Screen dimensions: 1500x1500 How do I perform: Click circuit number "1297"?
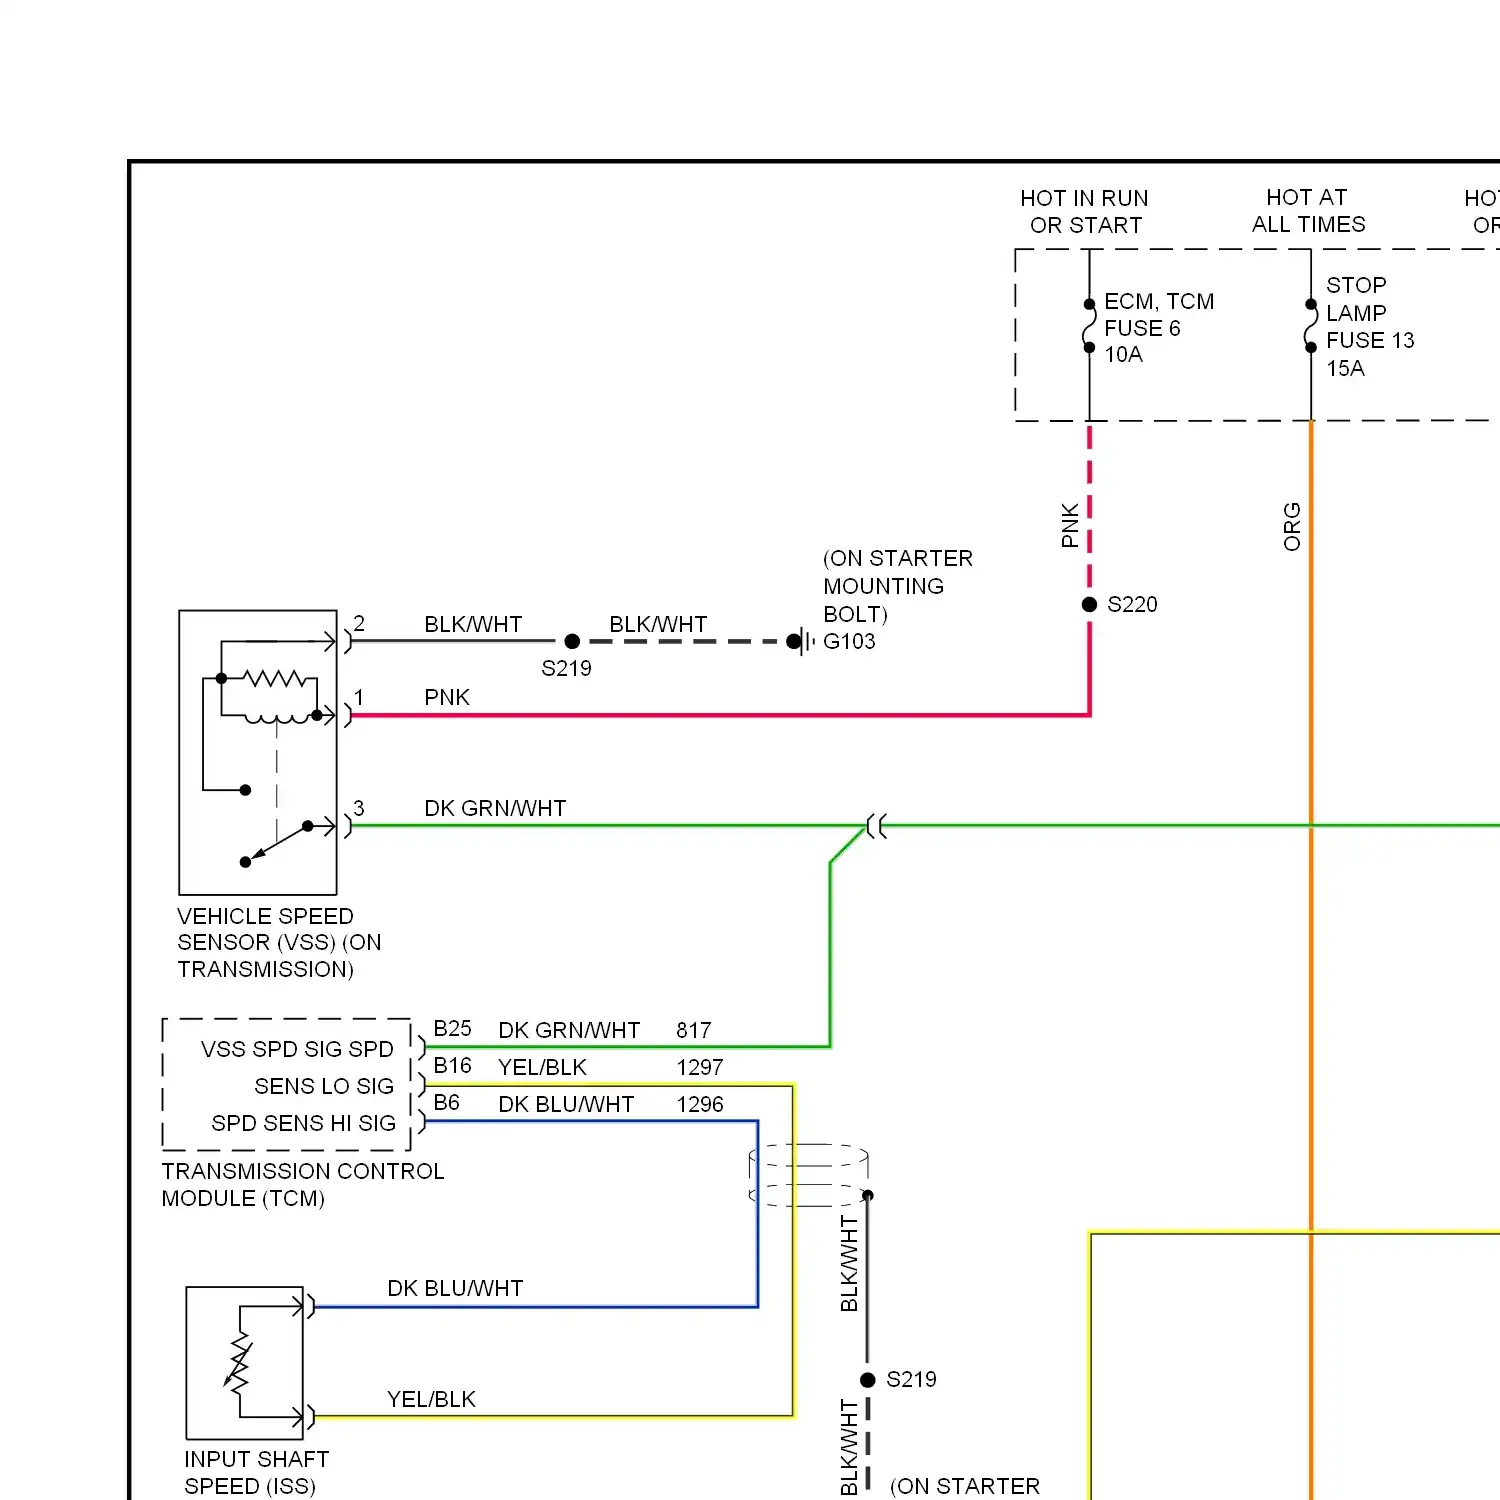(699, 1067)
